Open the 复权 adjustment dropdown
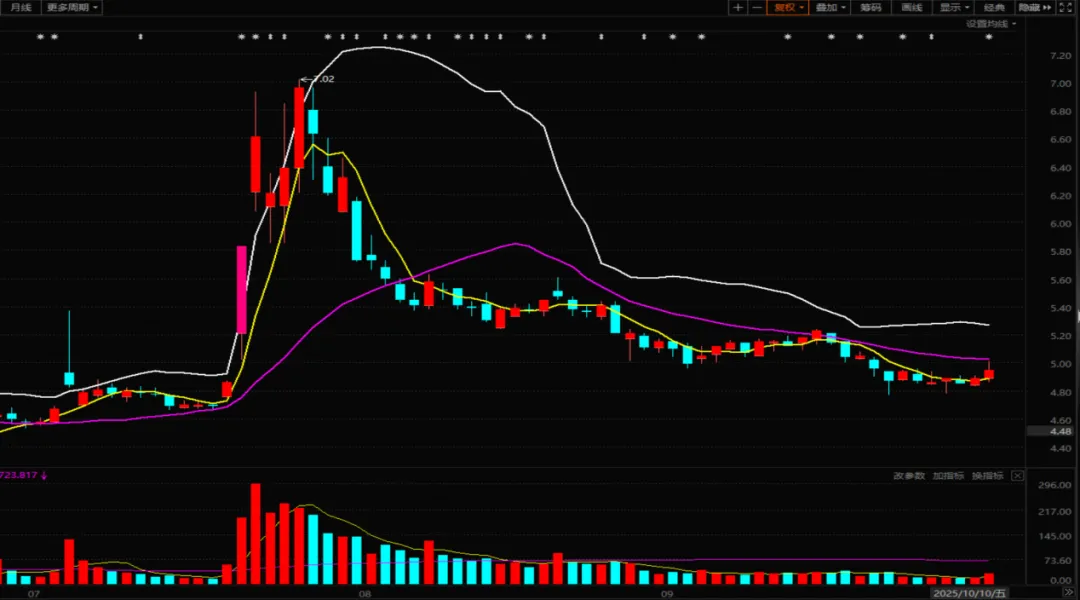This screenshot has width=1080, height=600. 788,8
